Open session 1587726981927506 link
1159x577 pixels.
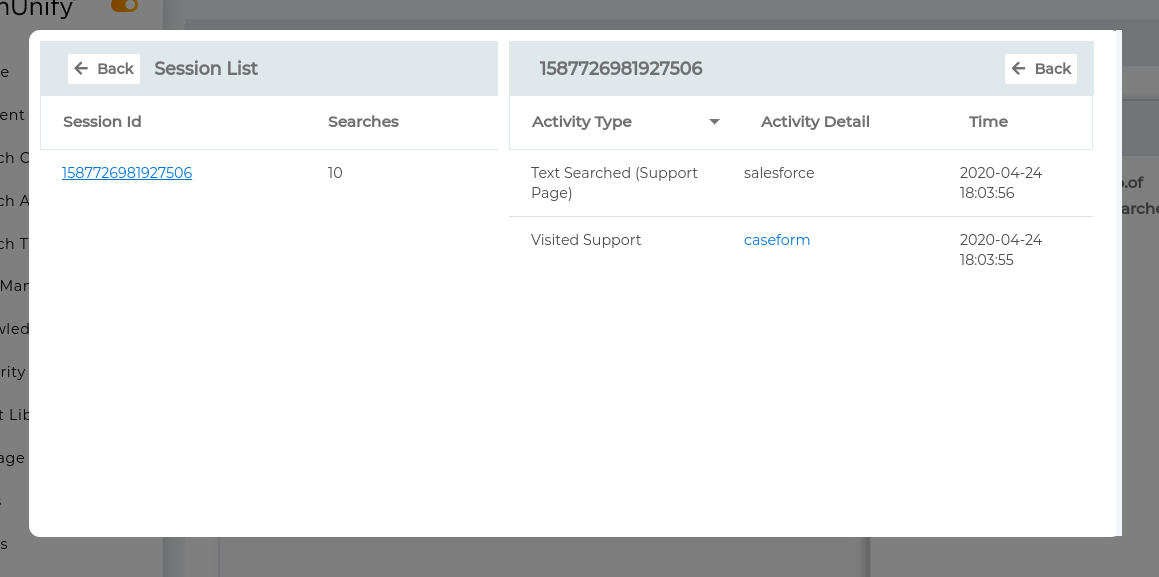[x=127, y=173]
